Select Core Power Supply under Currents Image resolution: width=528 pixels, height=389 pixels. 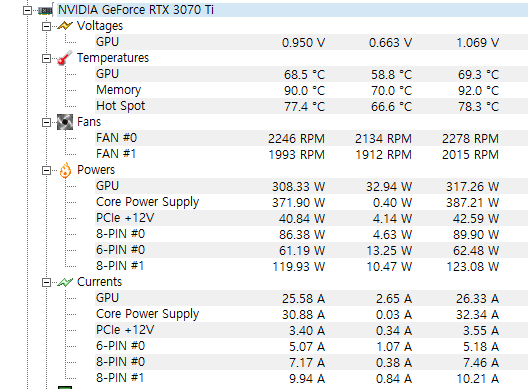(x=147, y=314)
